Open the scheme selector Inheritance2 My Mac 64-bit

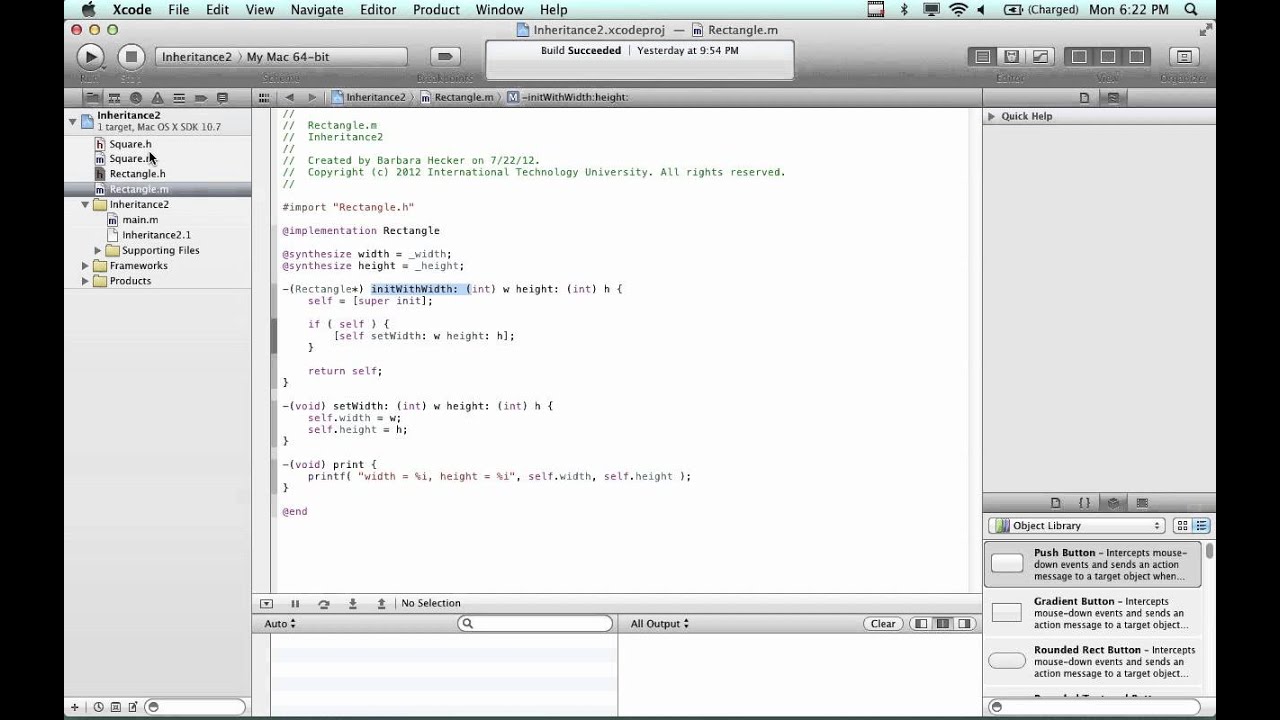[x=281, y=57]
